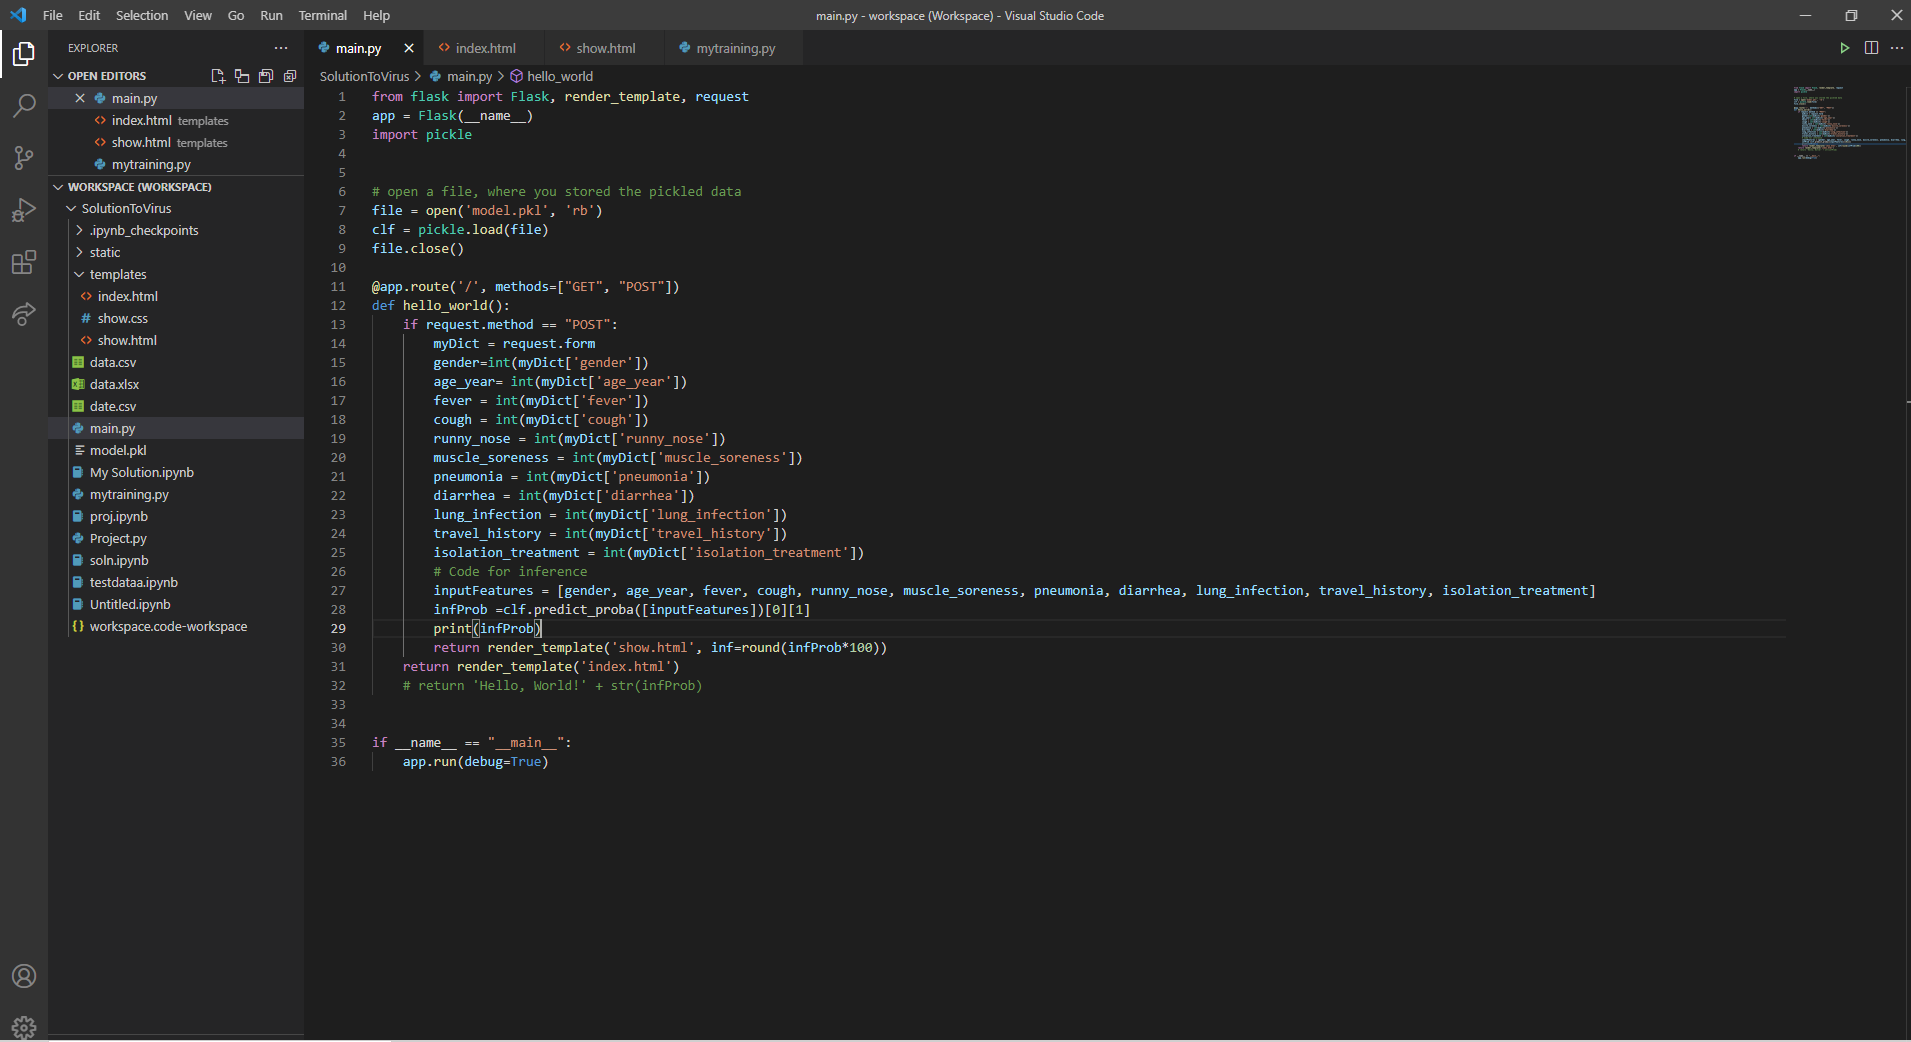This screenshot has height=1042, width=1911.
Task: Collapse the SolutionToVirus folder
Action: pos(71,208)
